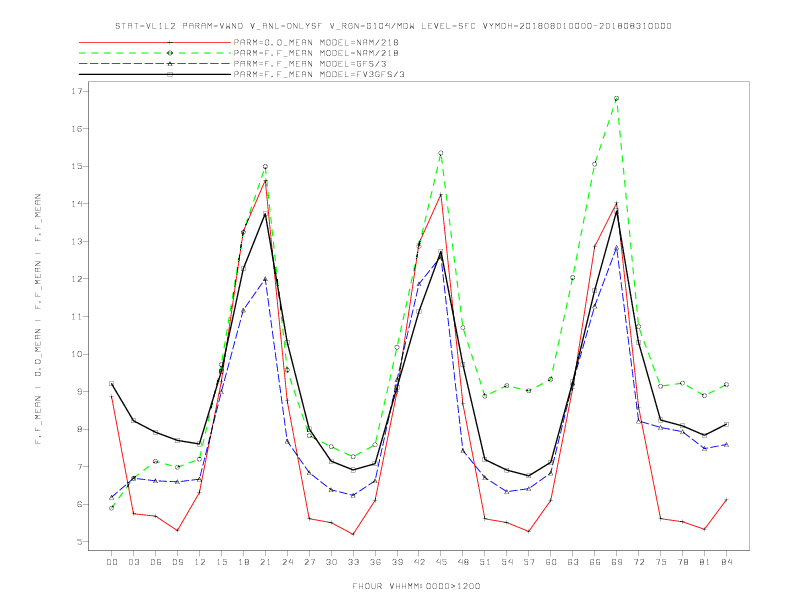This screenshot has width=792, height=612.
Task: Click the red plus marker at hour 84
Action: coord(726,500)
